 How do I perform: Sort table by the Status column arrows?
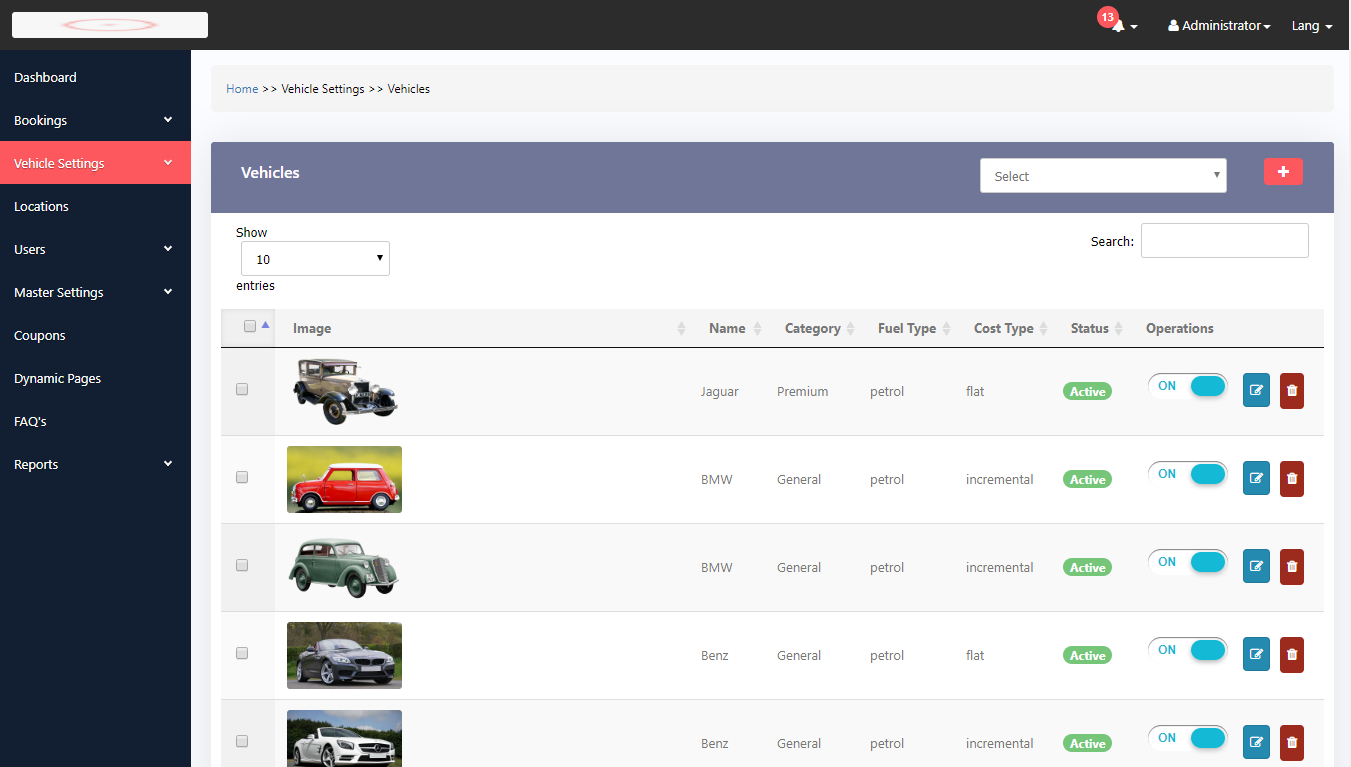1119,329
